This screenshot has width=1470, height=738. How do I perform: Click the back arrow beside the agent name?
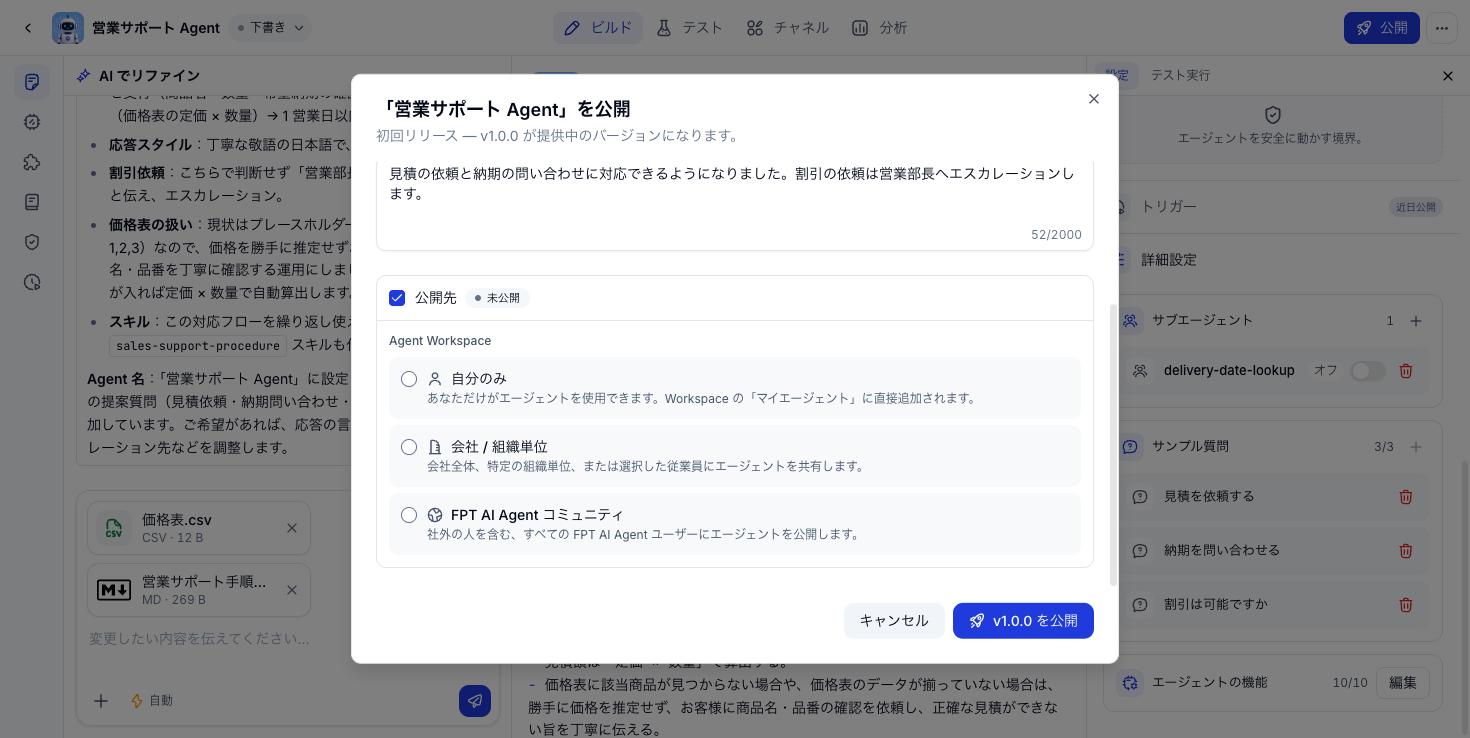[x=28, y=28]
